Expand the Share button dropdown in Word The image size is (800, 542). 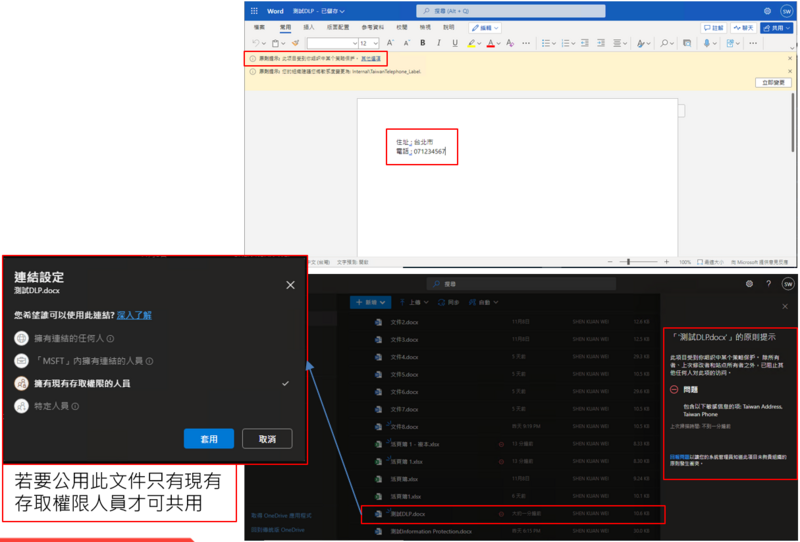click(789, 28)
